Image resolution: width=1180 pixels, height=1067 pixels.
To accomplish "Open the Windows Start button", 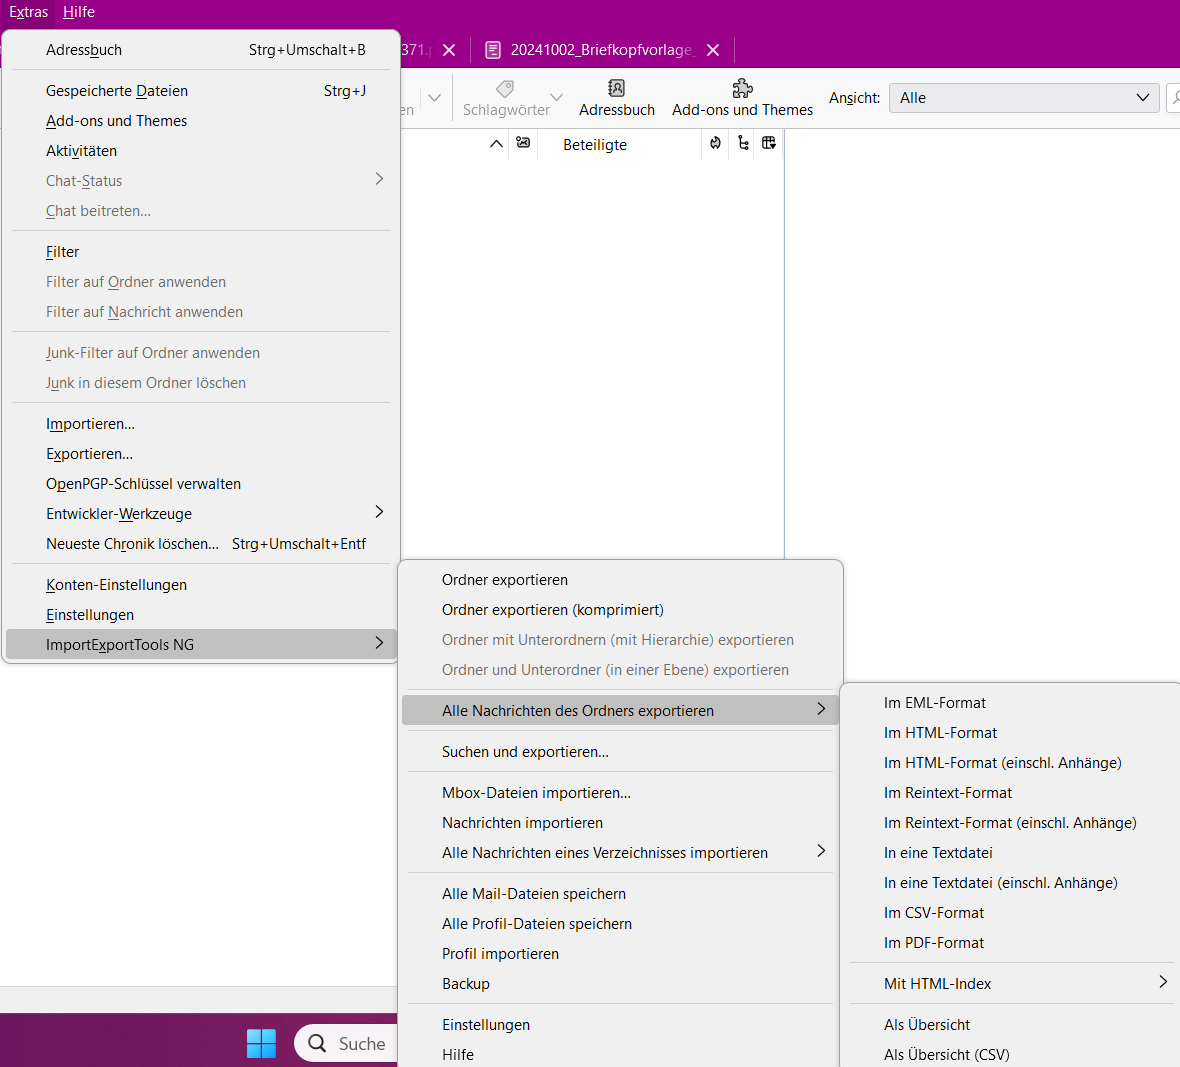I will pyautogui.click(x=261, y=1044).
